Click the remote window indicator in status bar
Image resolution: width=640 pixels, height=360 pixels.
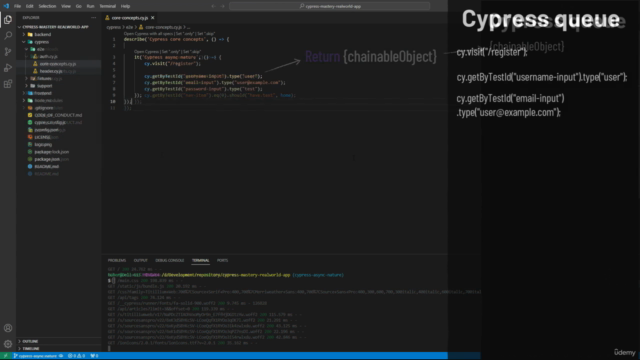pos(5,356)
